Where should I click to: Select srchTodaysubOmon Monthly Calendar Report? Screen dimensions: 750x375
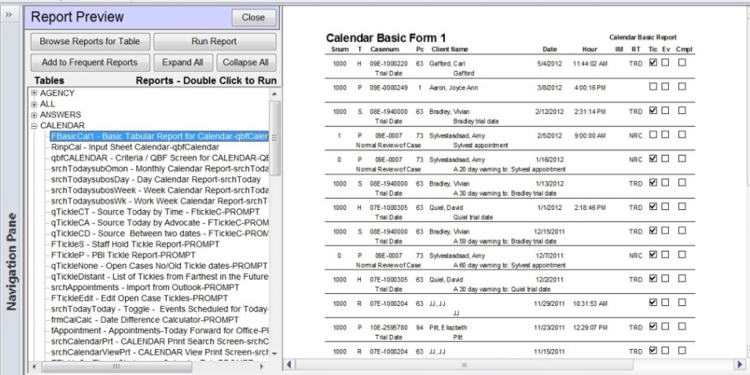coord(159,169)
